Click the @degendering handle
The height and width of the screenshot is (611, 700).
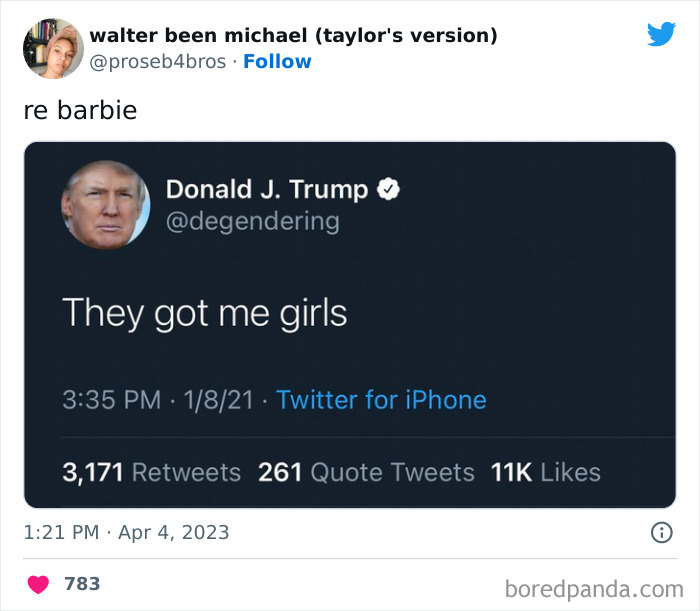pos(253,222)
